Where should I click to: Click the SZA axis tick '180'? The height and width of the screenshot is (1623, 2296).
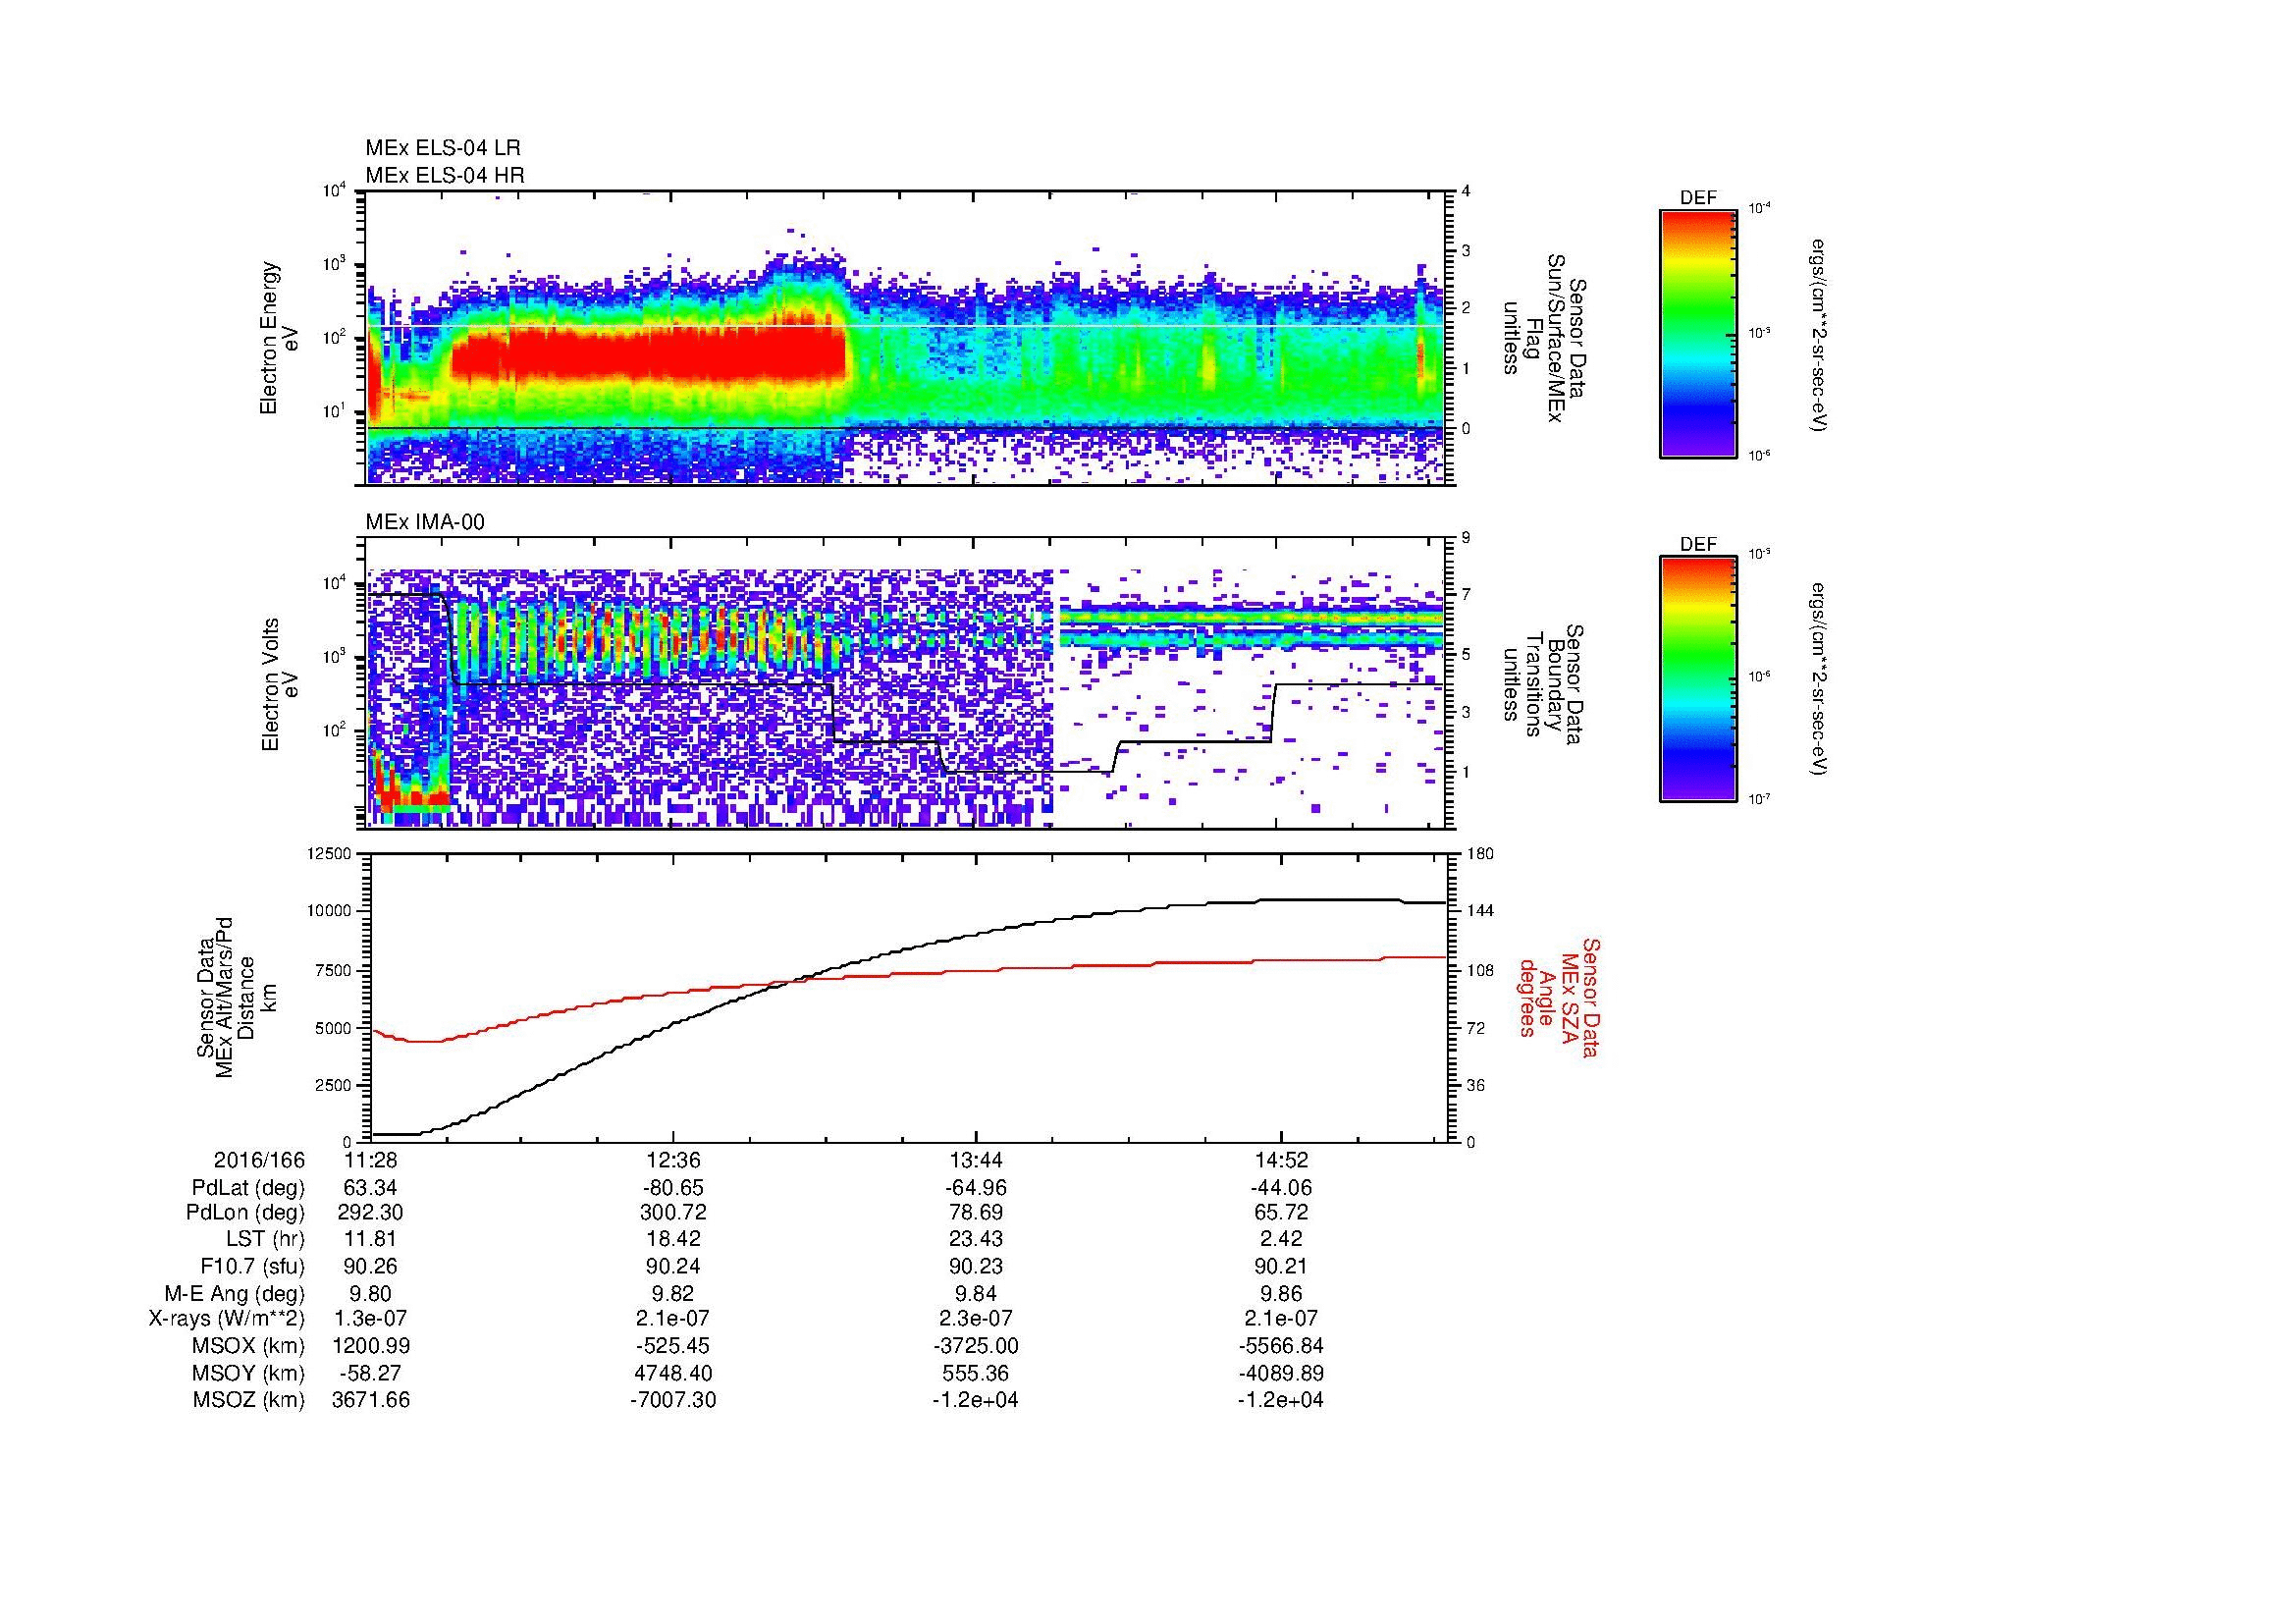(1480, 854)
